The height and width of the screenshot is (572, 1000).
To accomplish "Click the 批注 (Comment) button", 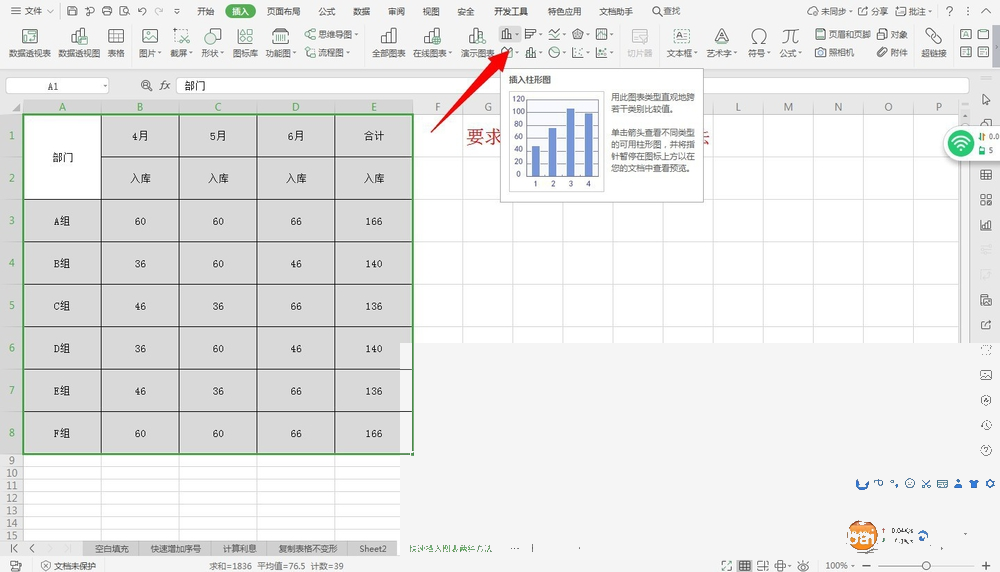I will (x=913, y=11).
